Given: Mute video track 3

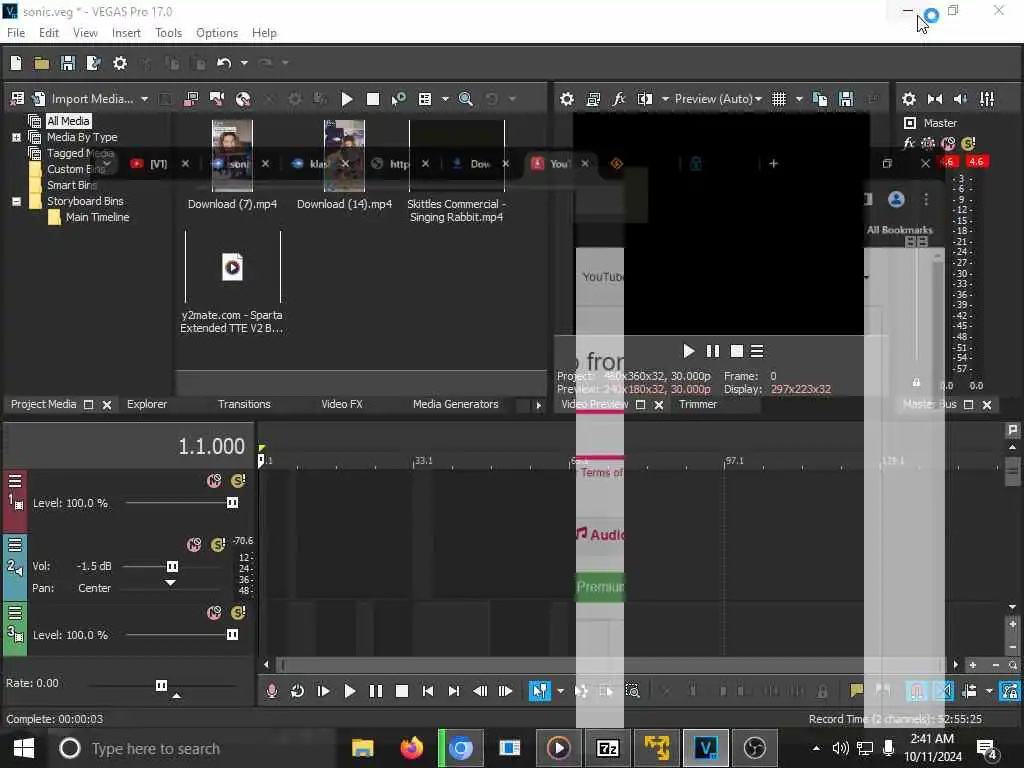Looking at the screenshot, I should pyautogui.click(x=214, y=613).
